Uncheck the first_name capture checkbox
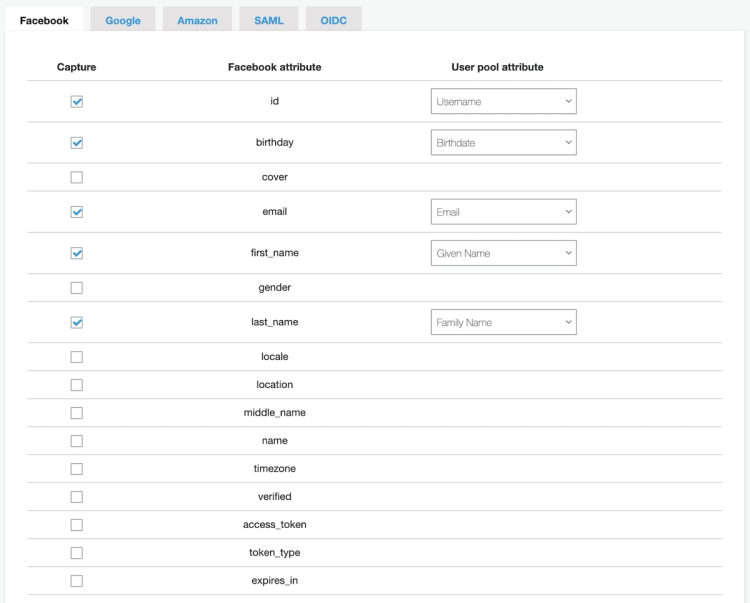750x603 pixels. pos(77,253)
